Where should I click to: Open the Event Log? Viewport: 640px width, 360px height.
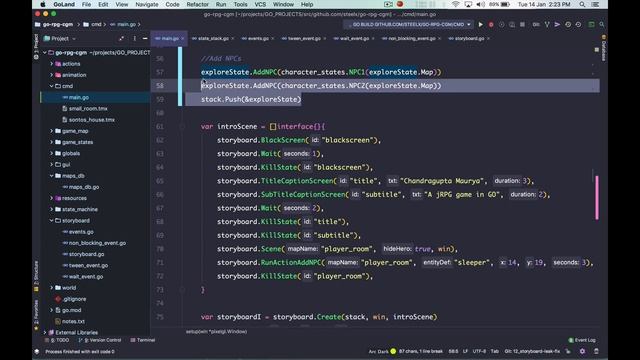pyautogui.click(x=582, y=340)
